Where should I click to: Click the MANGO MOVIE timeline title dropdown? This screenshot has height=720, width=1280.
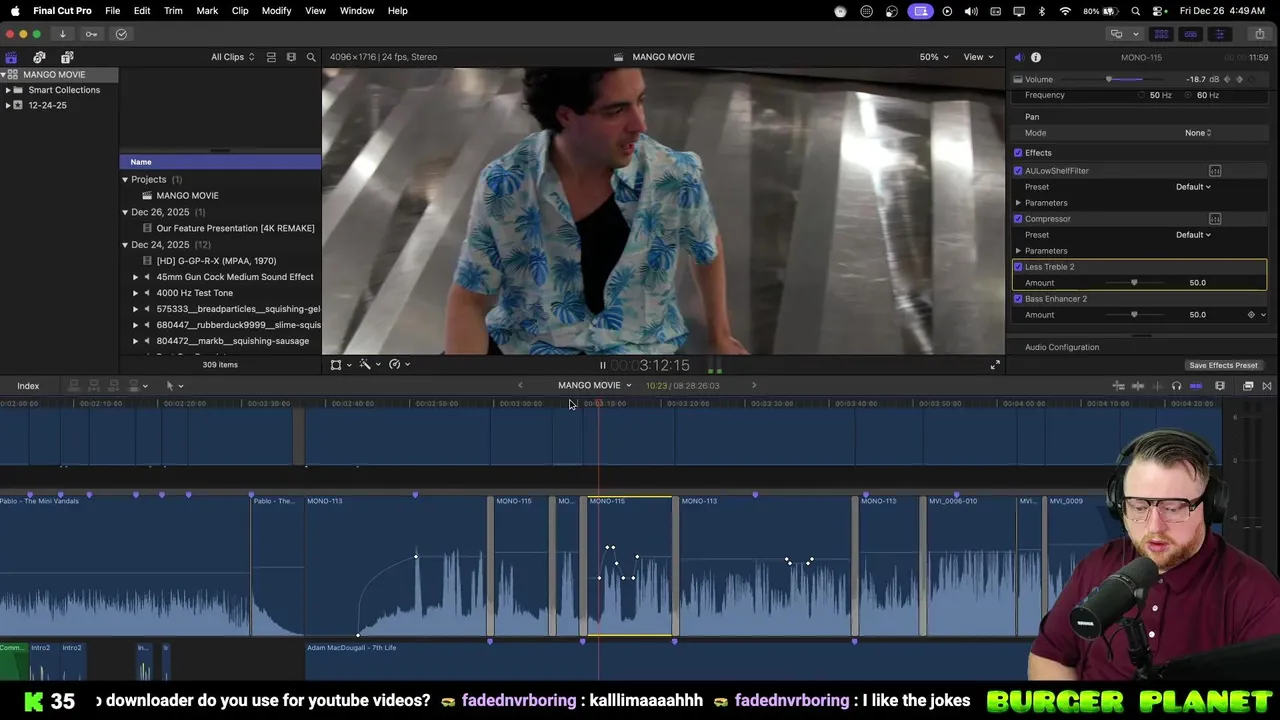[594, 385]
